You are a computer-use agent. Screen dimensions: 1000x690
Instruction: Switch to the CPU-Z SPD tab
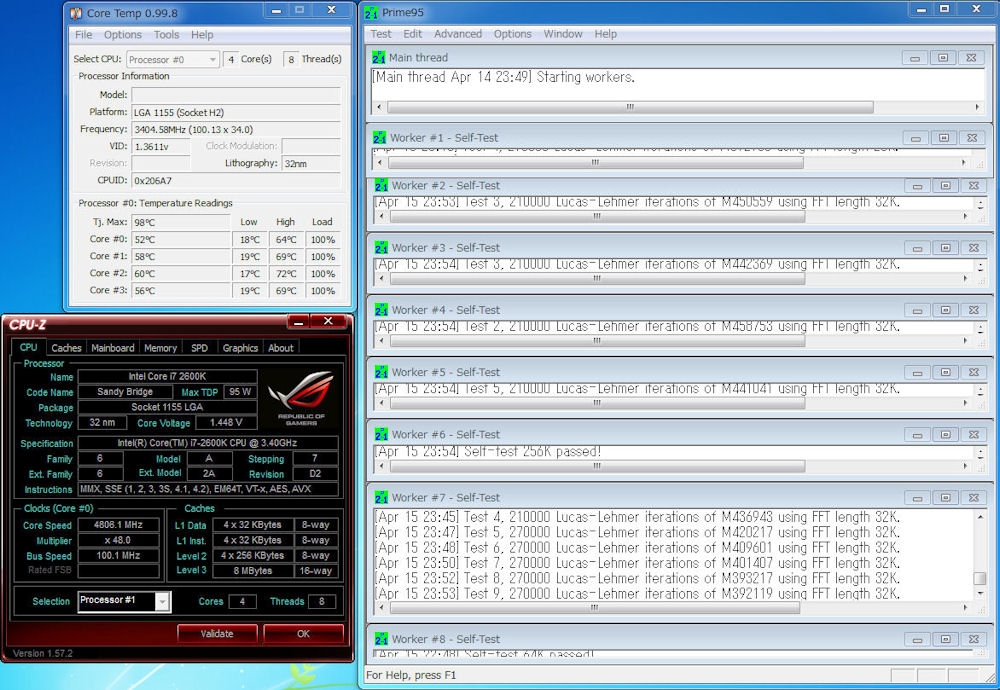(x=200, y=348)
